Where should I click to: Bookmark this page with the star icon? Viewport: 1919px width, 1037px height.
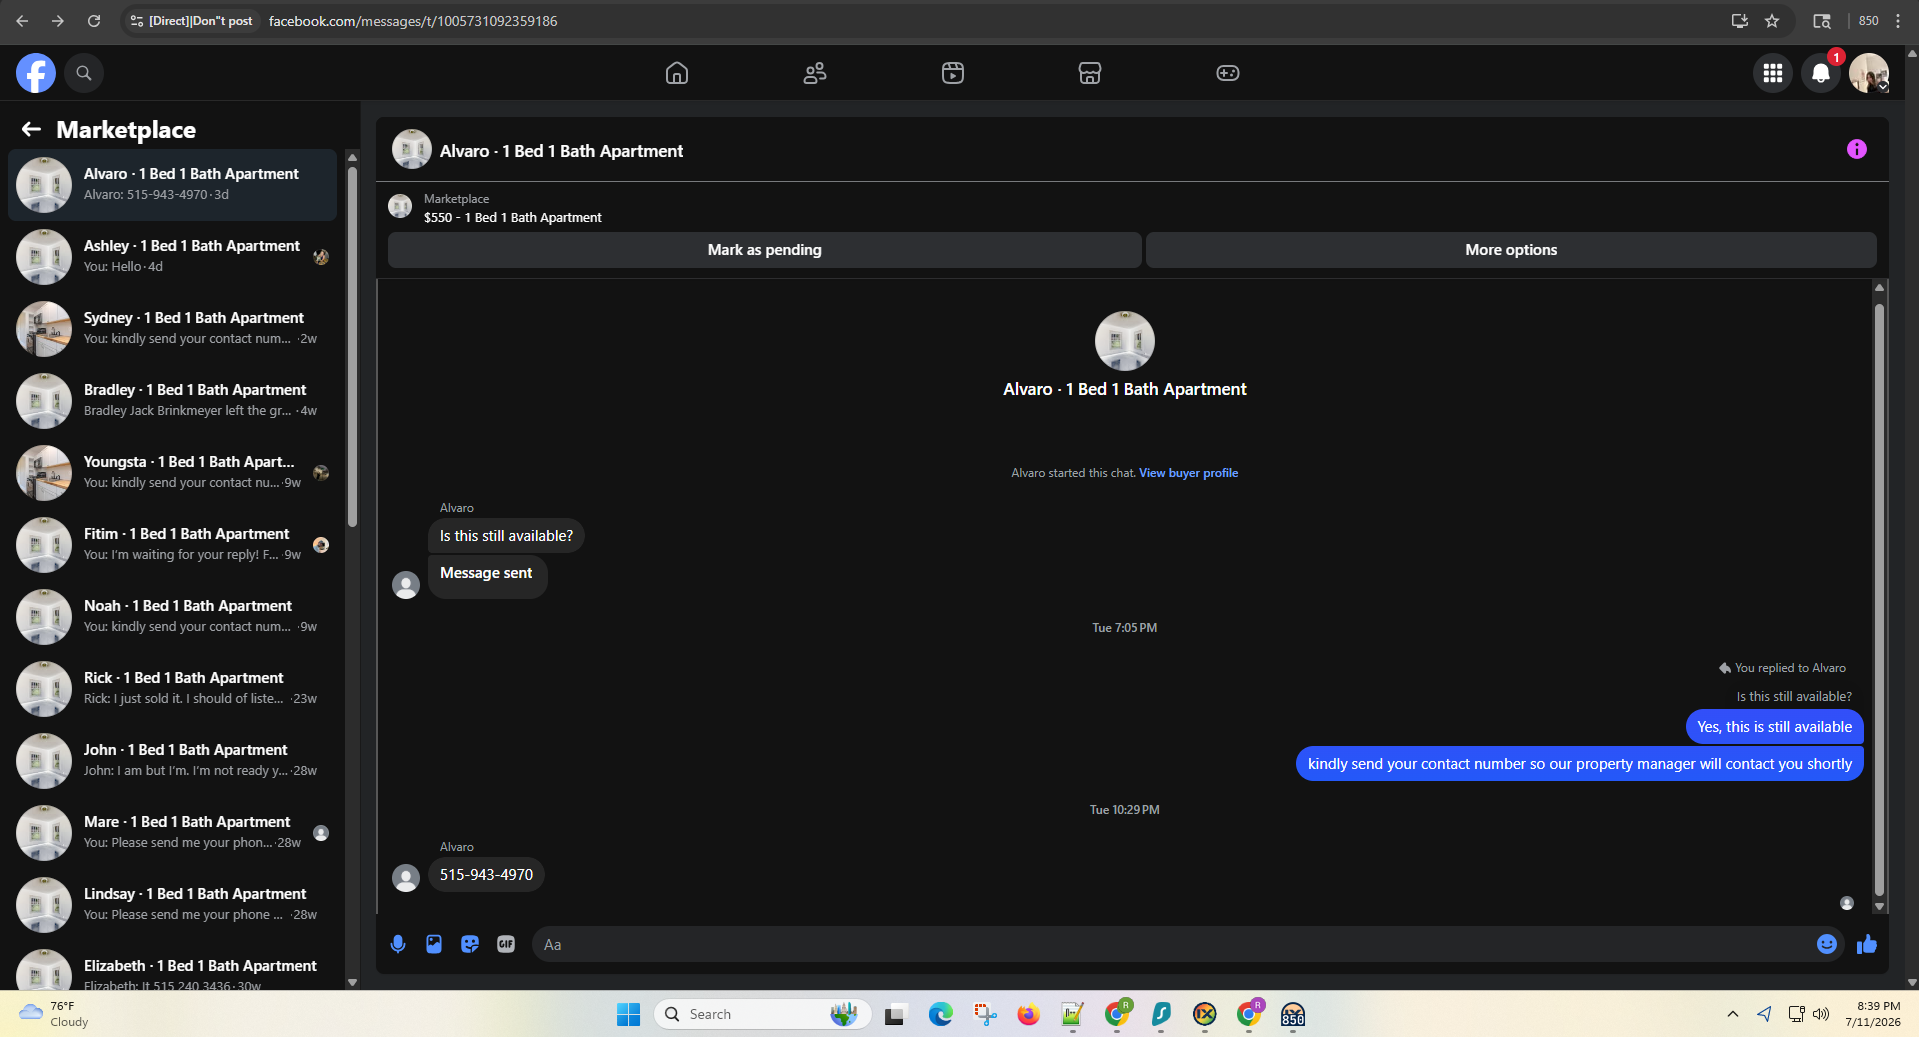pyautogui.click(x=1772, y=21)
